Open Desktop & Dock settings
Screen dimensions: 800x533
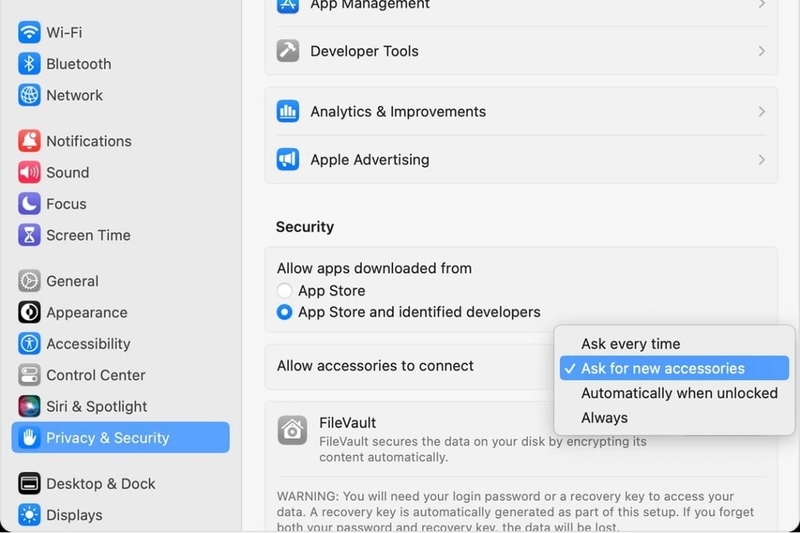100,484
